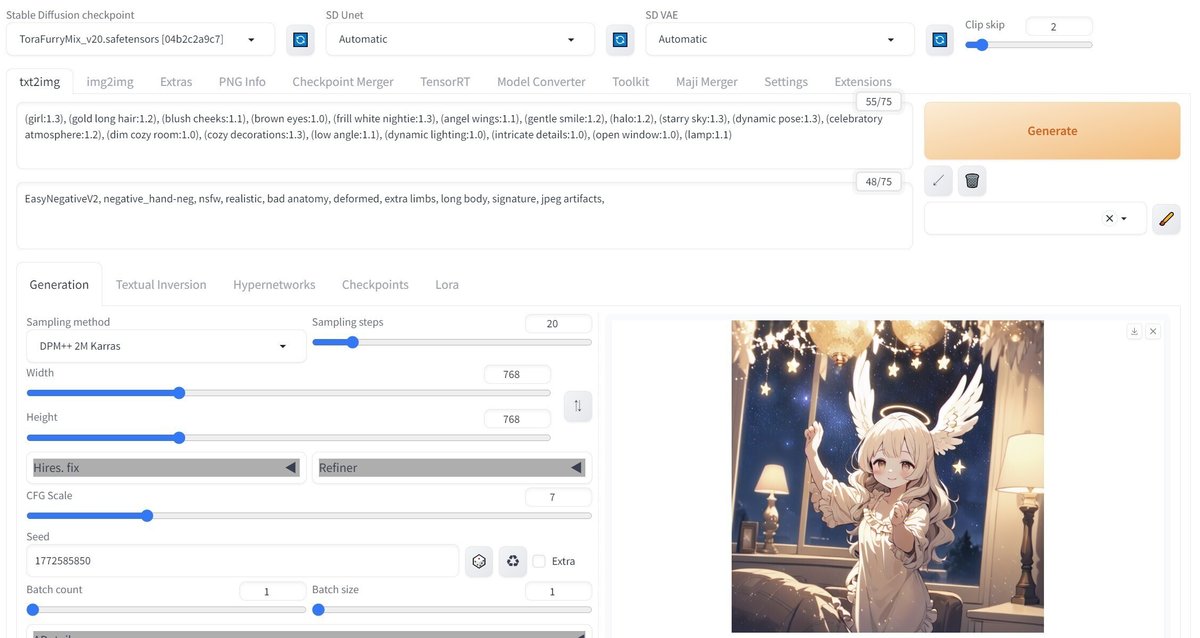Open the Sampling method dropdown
The width and height of the screenshot is (1200, 638).
(165, 345)
